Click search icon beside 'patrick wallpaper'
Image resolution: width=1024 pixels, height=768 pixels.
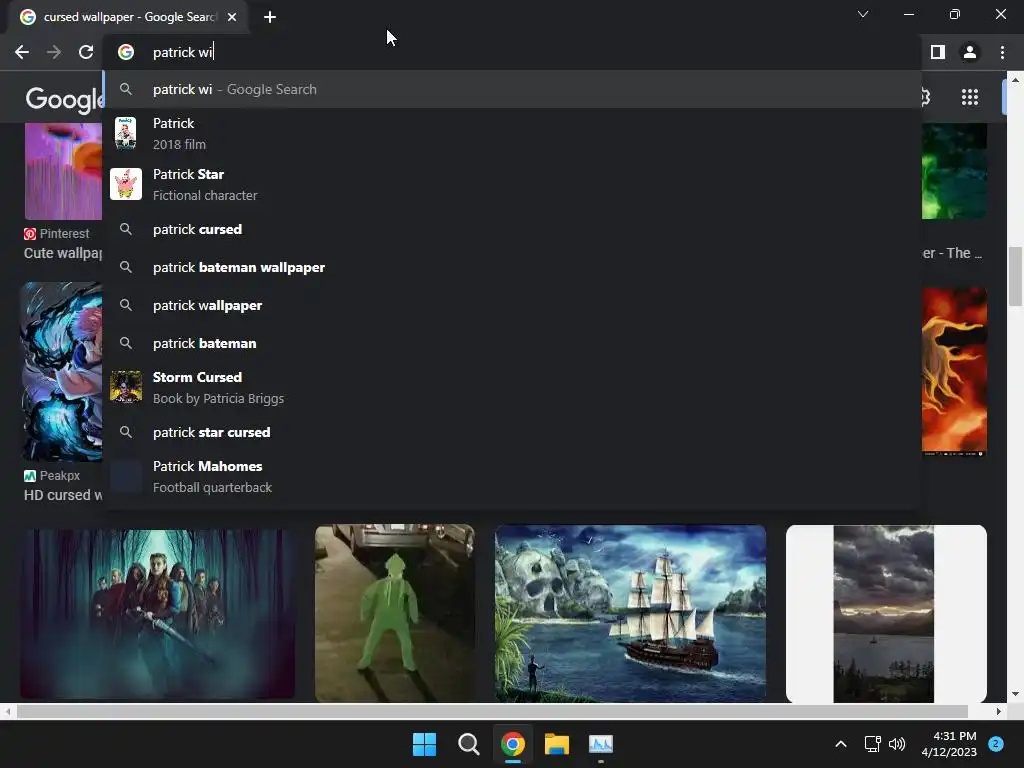tap(125, 305)
